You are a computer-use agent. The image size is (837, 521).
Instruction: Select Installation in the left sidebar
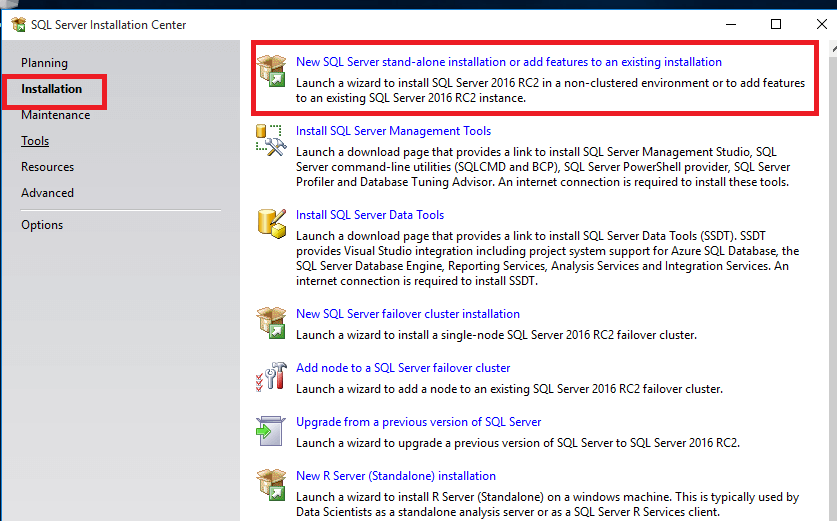[52, 89]
